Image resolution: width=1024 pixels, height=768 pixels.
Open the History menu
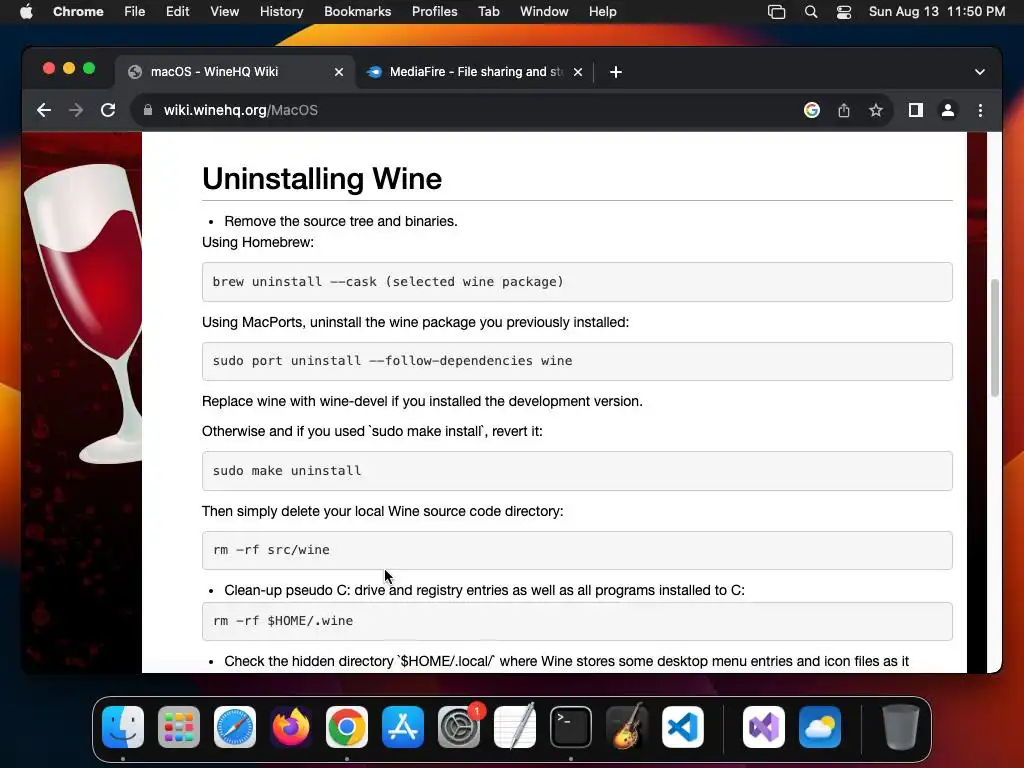pyautogui.click(x=281, y=12)
